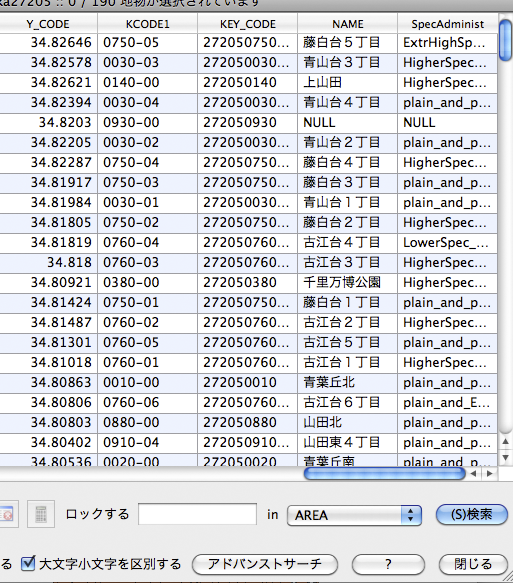
Task: Open アドバンストサーチ advanced search
Action: click(x=265, y=564)
